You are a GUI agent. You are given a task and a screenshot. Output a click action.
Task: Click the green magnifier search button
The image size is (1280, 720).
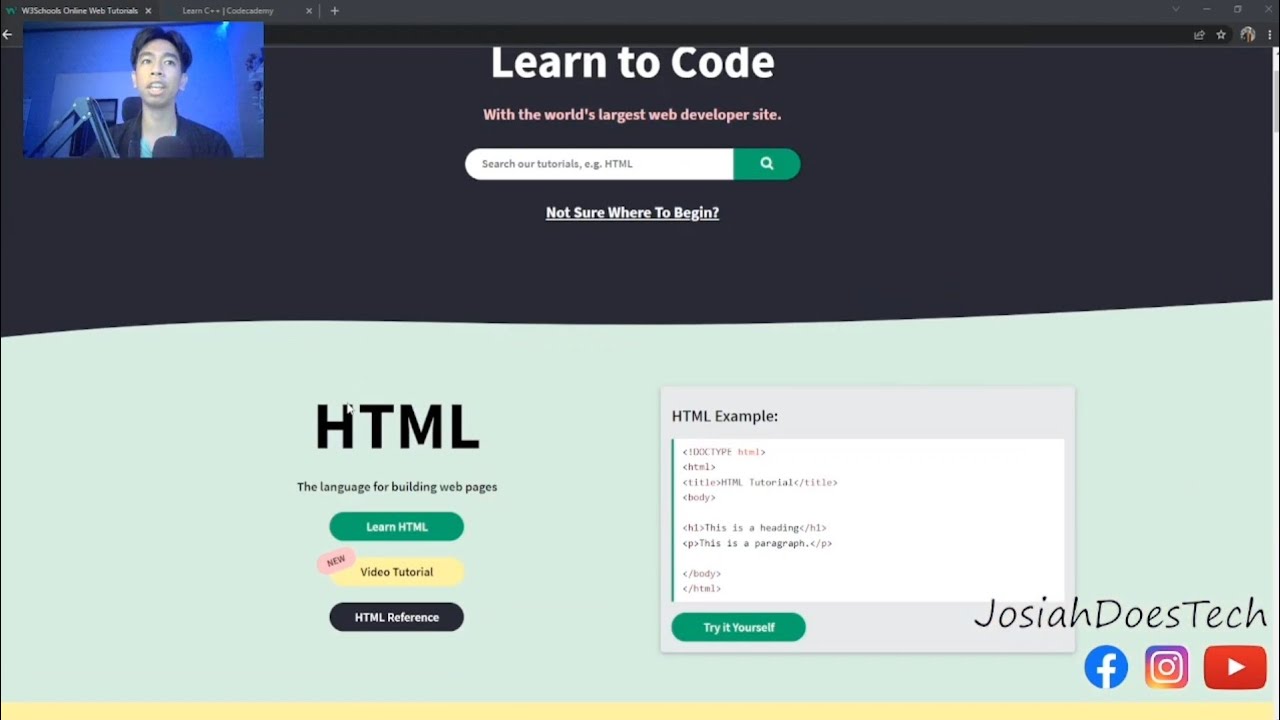tap(767, 164)
